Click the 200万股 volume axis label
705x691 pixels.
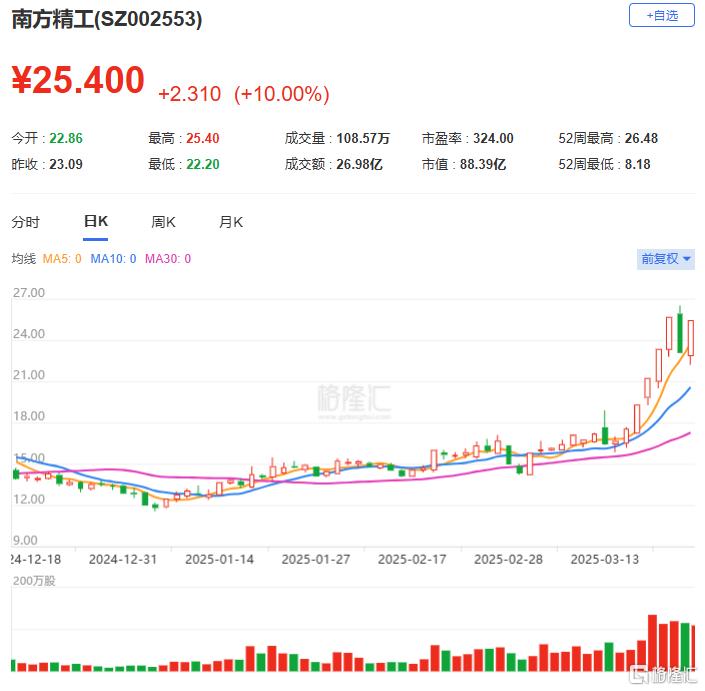tap(34, 581)
